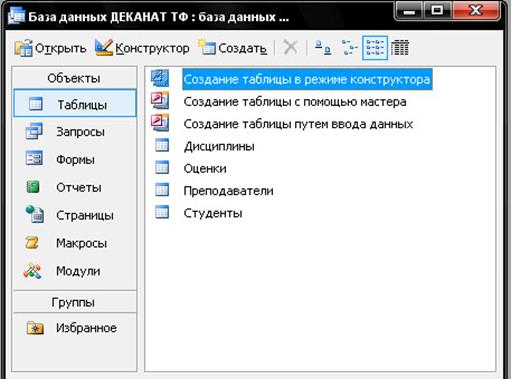Click the database icon in title bar
This screenshot has height=379, width=511.
tap(17, 16)
